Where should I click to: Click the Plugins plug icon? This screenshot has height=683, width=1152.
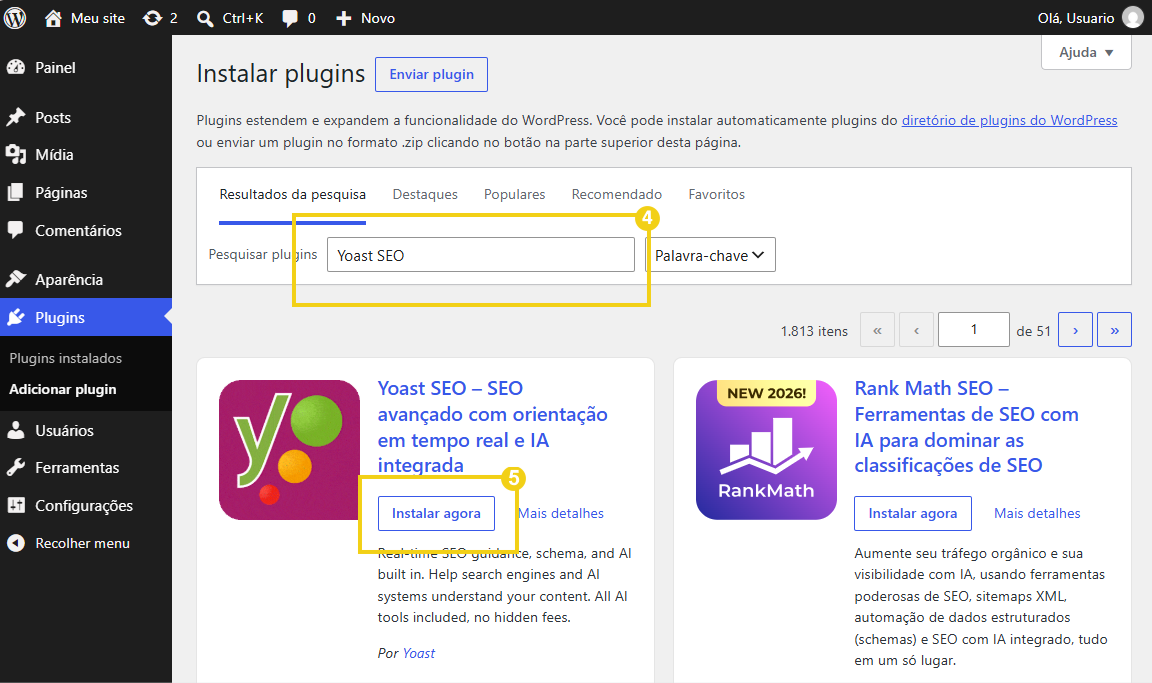tap(15, 318)
